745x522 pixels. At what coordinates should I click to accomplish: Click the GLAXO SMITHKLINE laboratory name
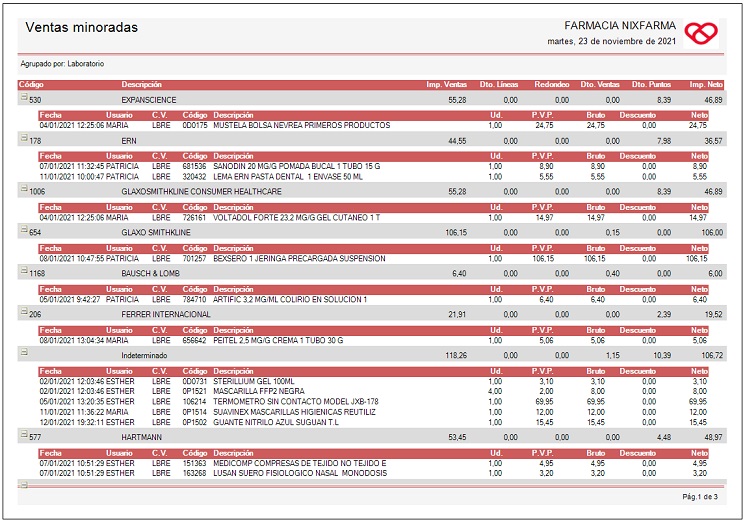click(x=156, y=233)
